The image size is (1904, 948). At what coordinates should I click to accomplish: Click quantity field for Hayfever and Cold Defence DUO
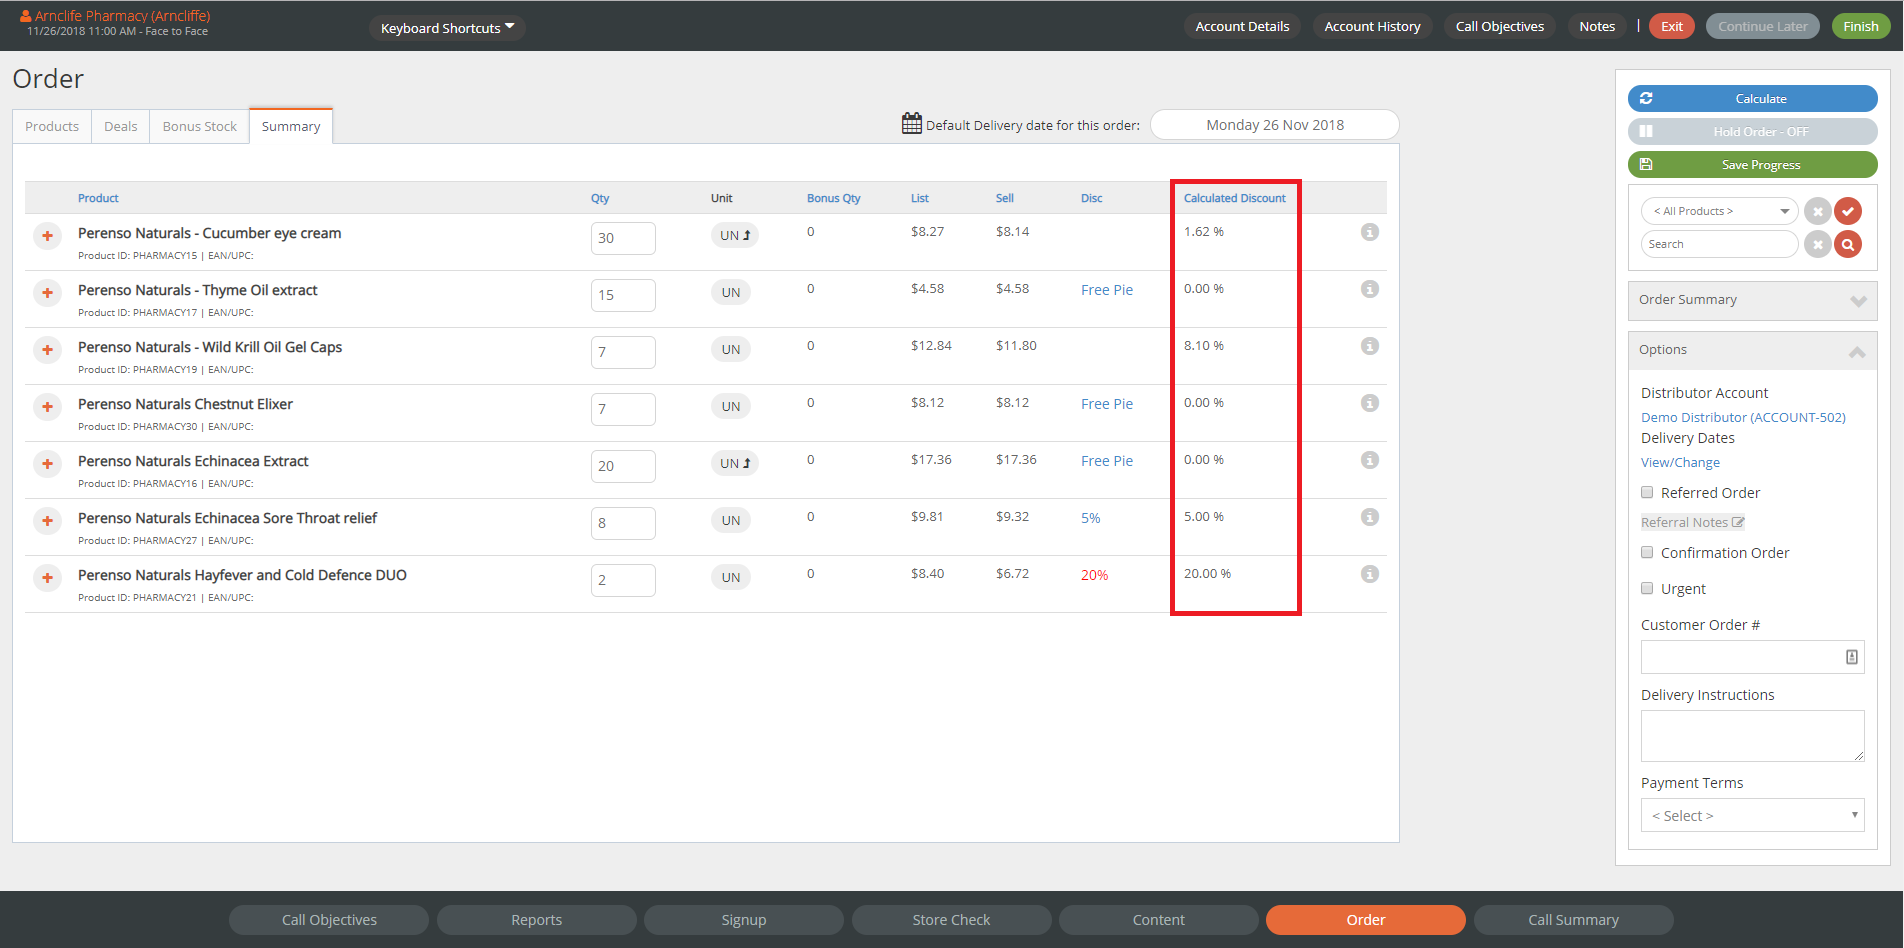tap(623, 580)
